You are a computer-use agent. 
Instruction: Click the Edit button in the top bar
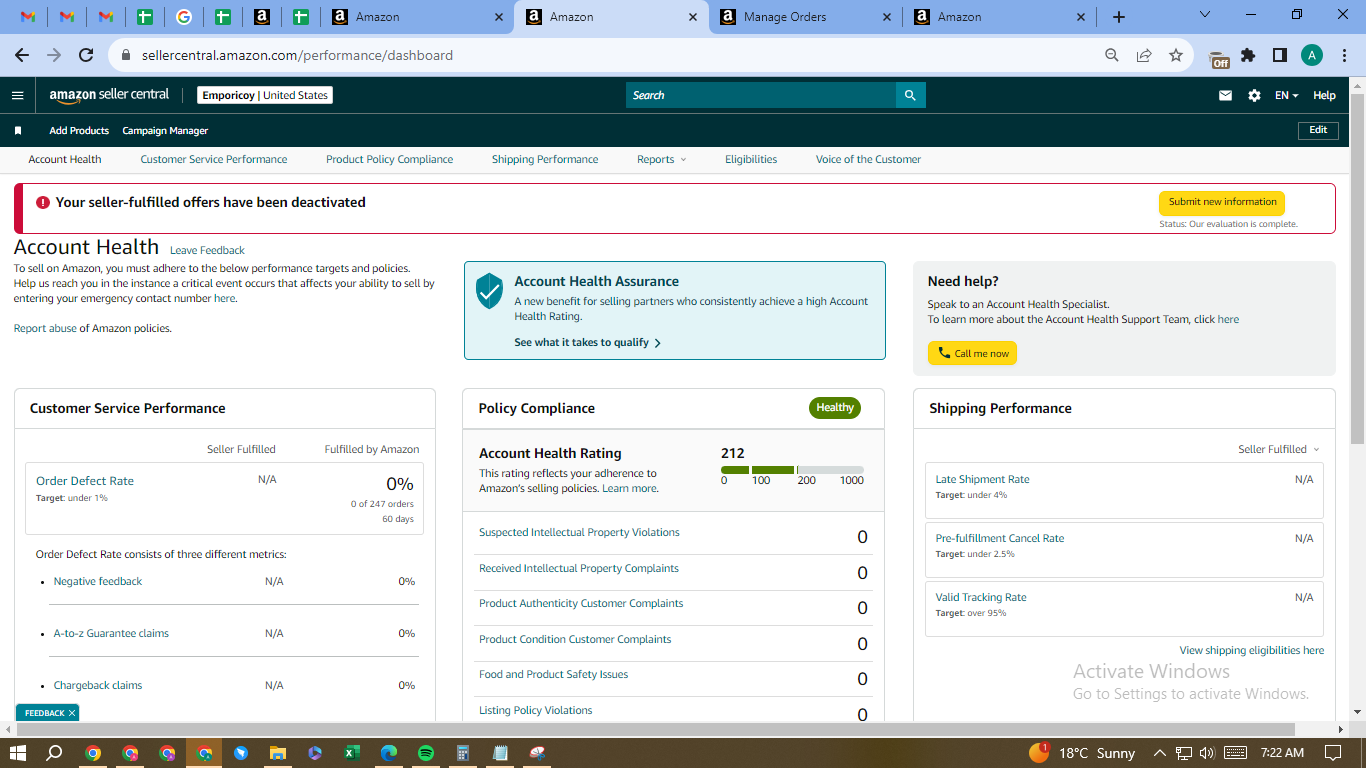(x=1318, y=130)
